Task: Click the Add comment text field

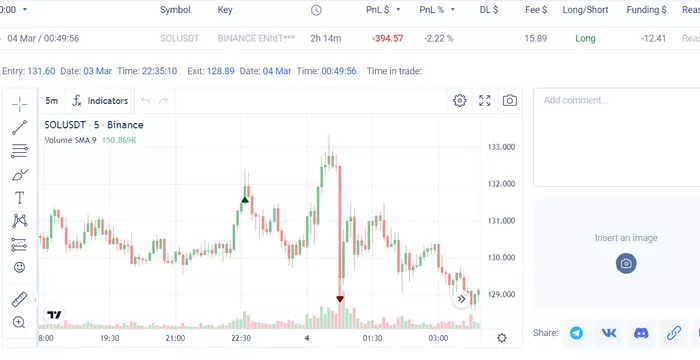Action: pos(617,138)
